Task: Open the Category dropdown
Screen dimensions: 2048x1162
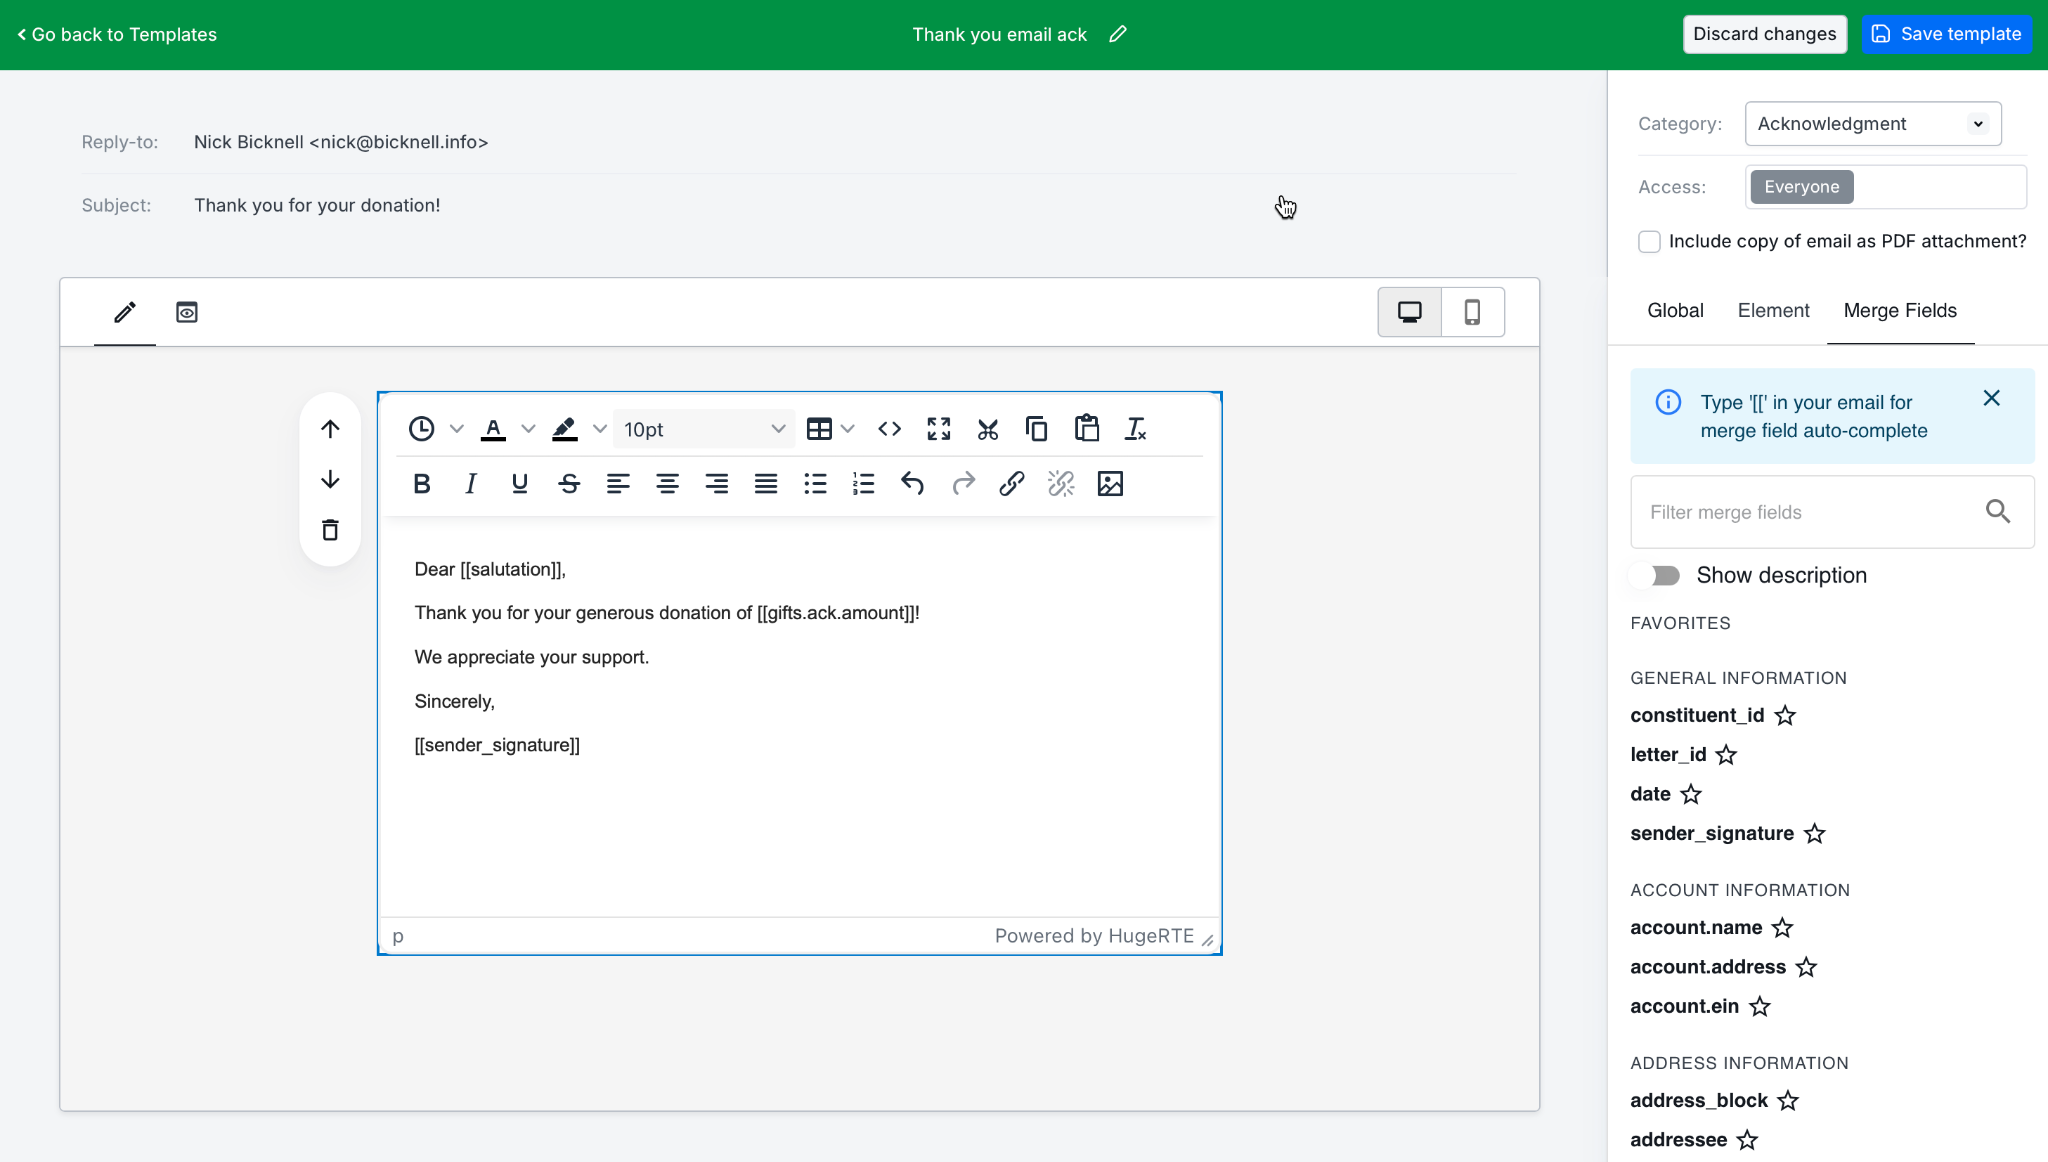Action: pos(1872,124)
